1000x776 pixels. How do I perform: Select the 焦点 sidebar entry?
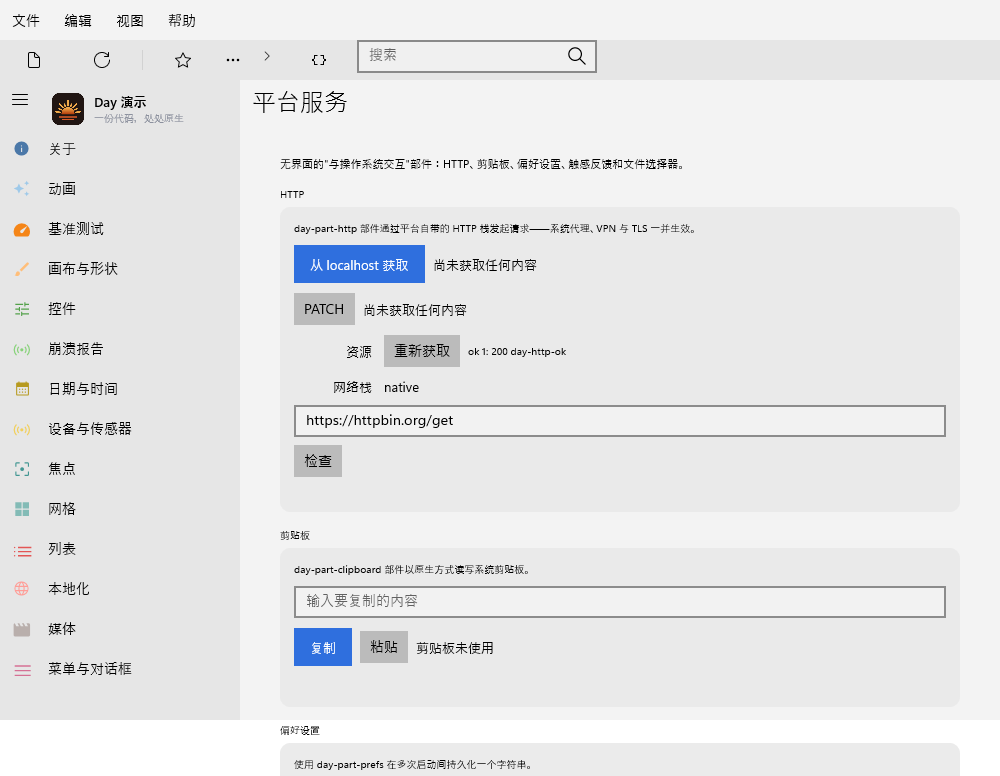coord(120,469)
